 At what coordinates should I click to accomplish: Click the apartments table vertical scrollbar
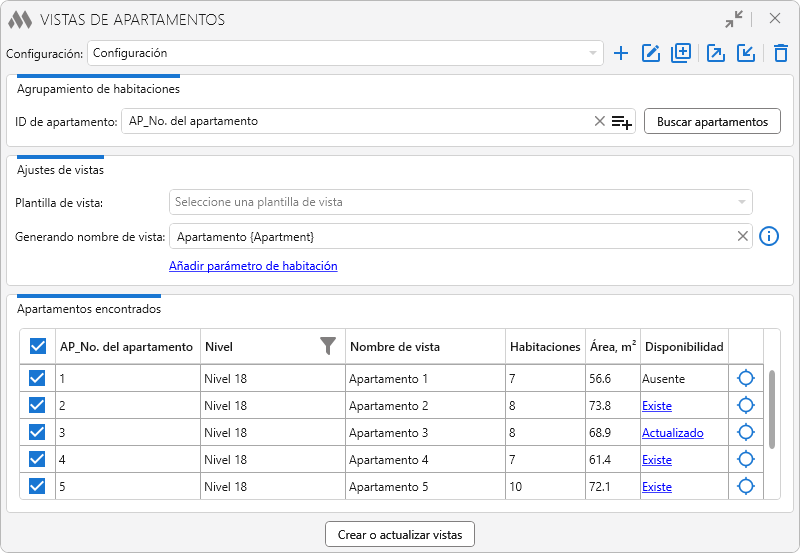coord(772,410)
